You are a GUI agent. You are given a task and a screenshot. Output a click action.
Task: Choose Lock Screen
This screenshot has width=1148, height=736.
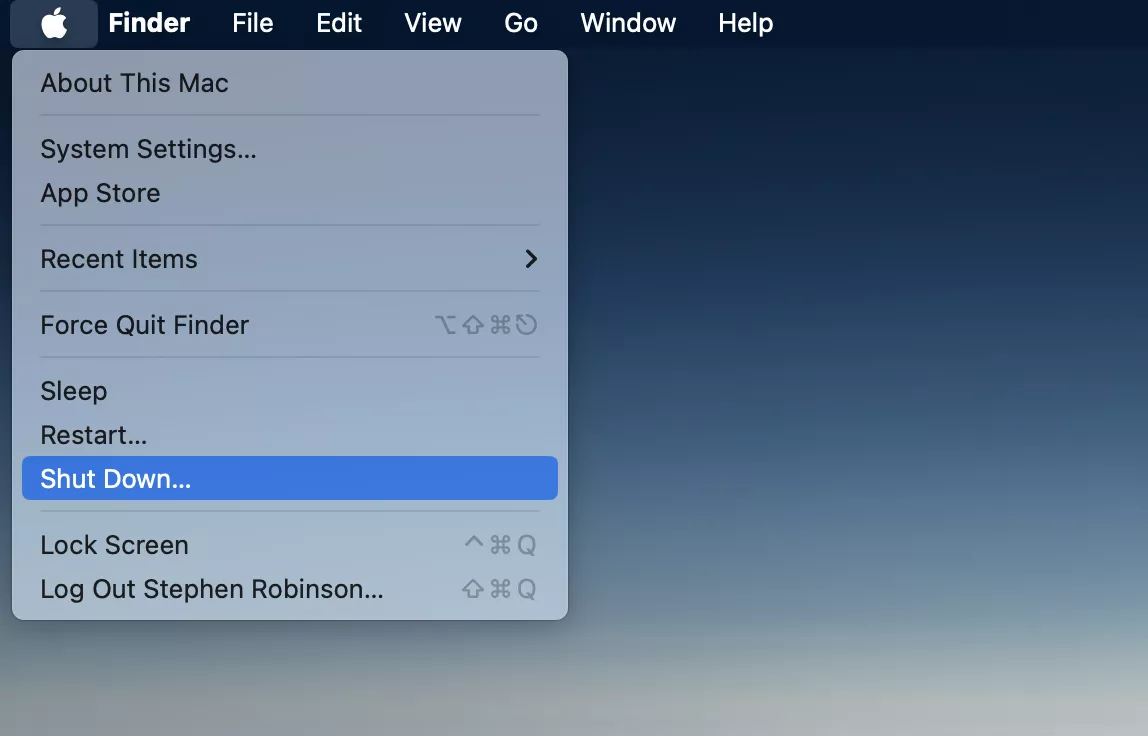click(114, 545)
